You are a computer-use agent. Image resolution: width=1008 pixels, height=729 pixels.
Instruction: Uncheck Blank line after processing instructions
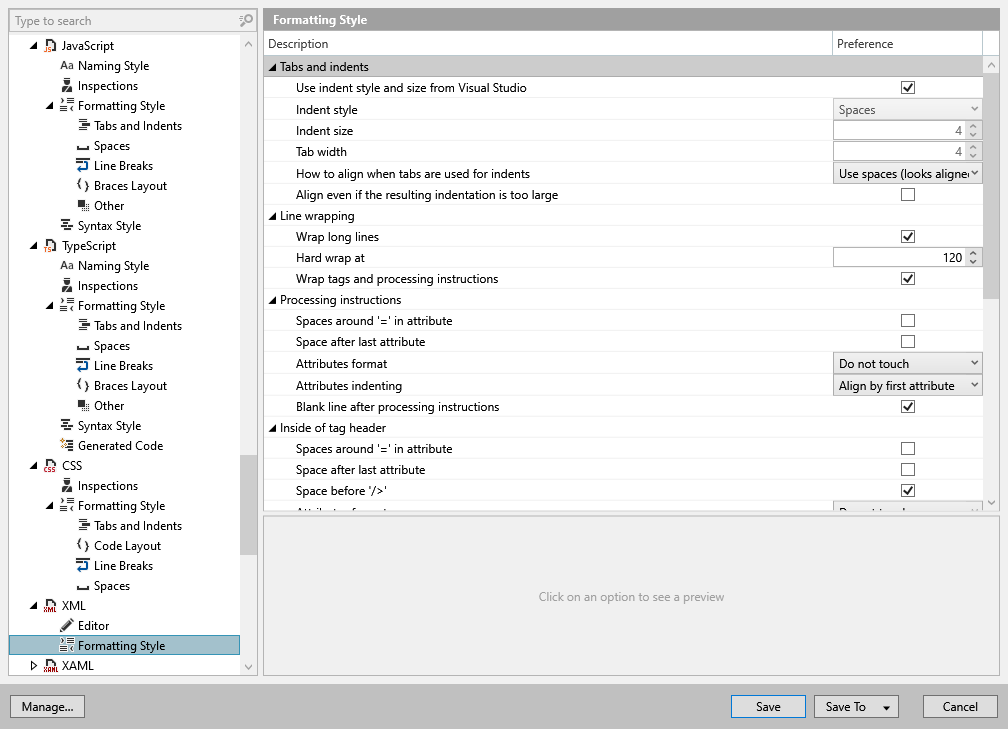[908, 406]
